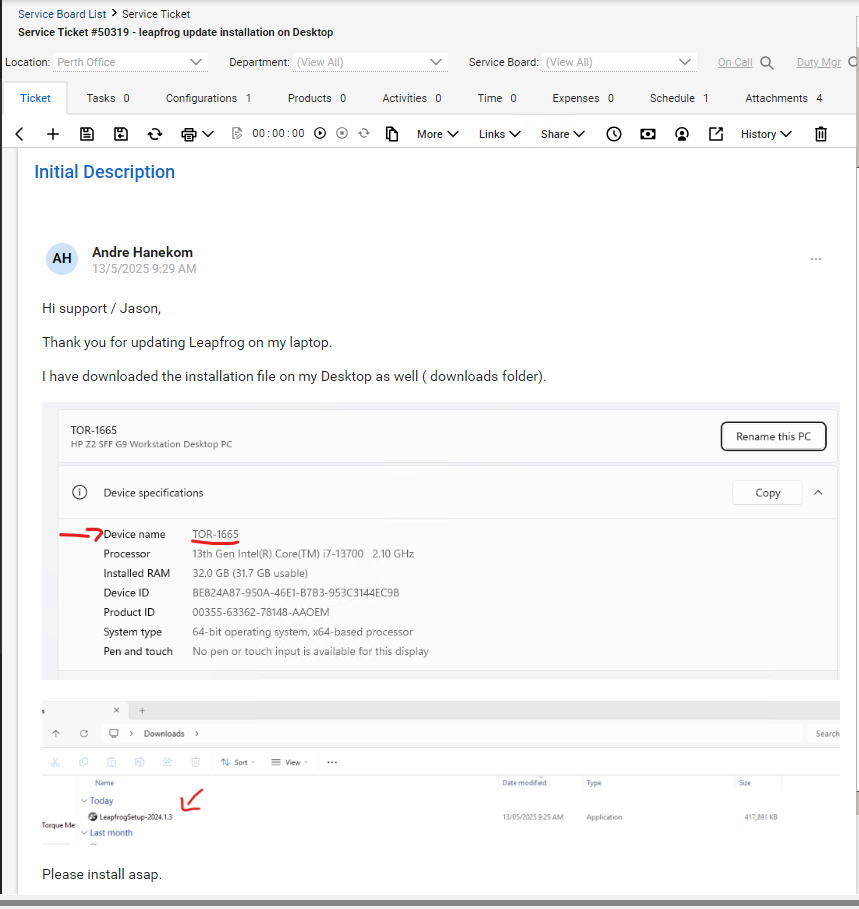Click the save and close disk icon
This screenshot has width=859, height=909.
(x=121, y=134)
